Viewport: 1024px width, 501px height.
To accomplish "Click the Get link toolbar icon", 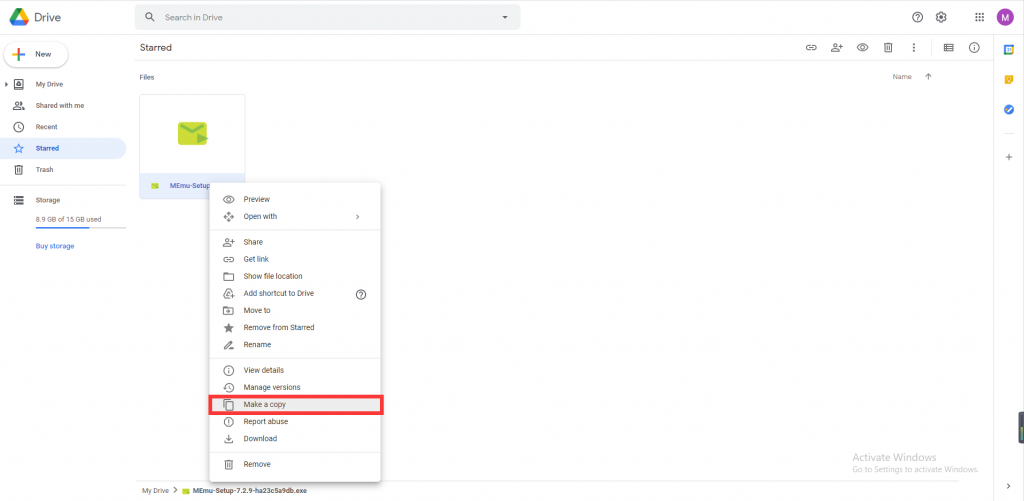I will [x=811, y=48].
